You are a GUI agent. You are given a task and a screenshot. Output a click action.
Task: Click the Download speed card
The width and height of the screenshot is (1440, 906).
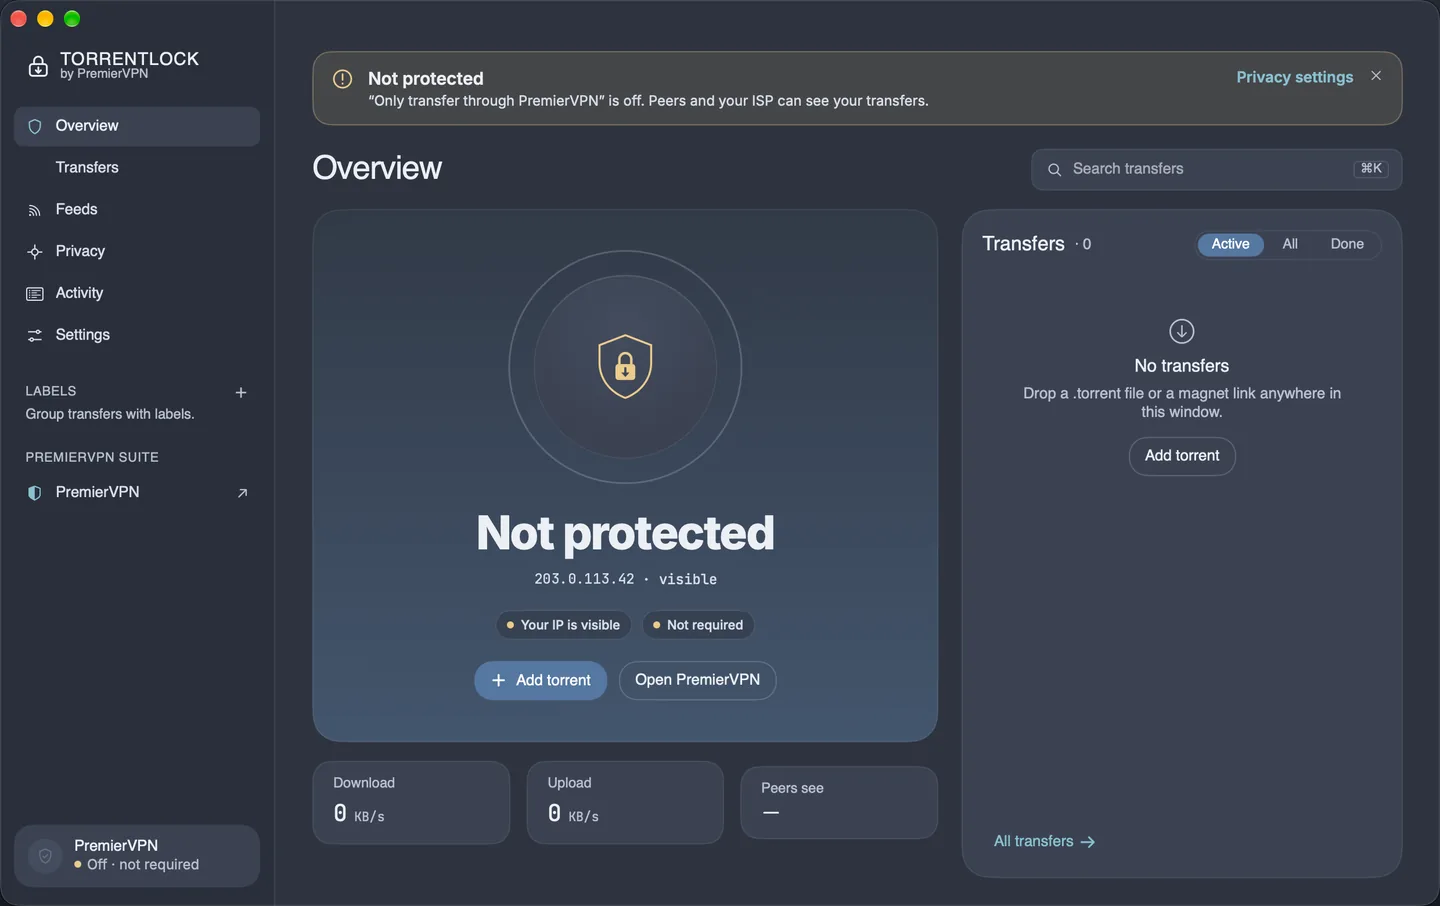click(411, 802)
